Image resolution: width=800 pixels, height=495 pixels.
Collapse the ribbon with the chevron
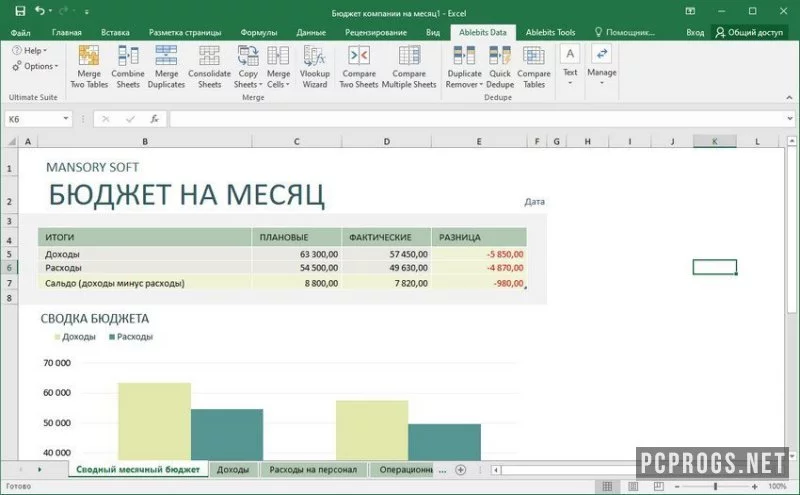(789, 97)
